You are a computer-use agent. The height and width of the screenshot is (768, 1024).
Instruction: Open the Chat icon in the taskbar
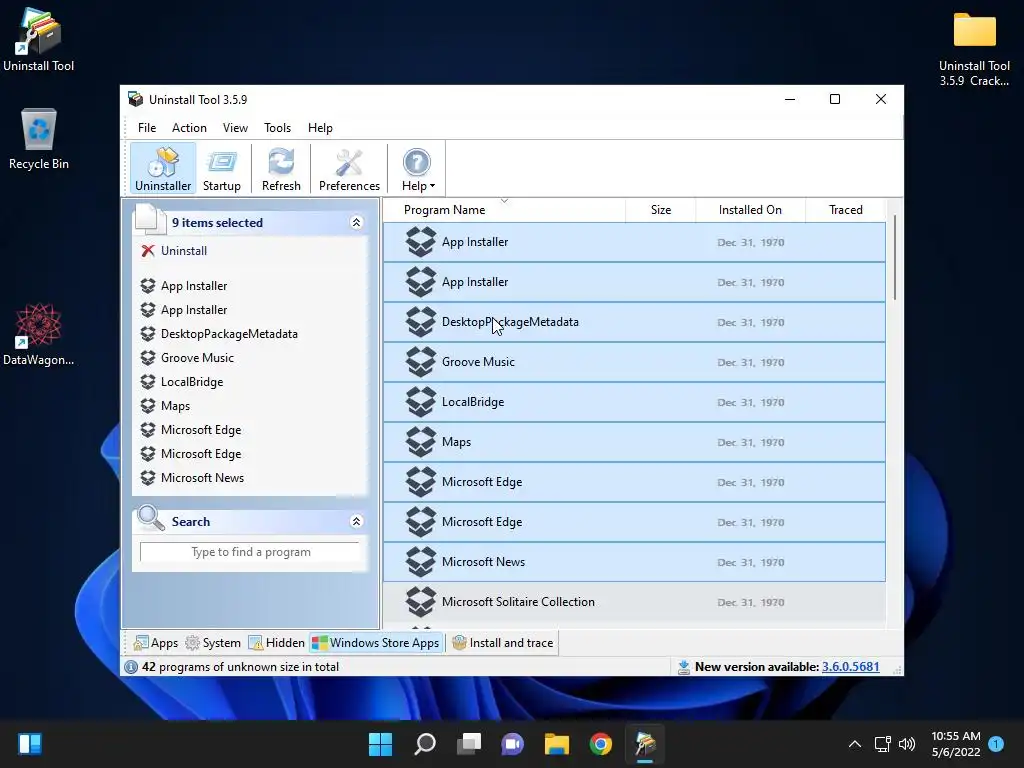click(x=513, y=744)
